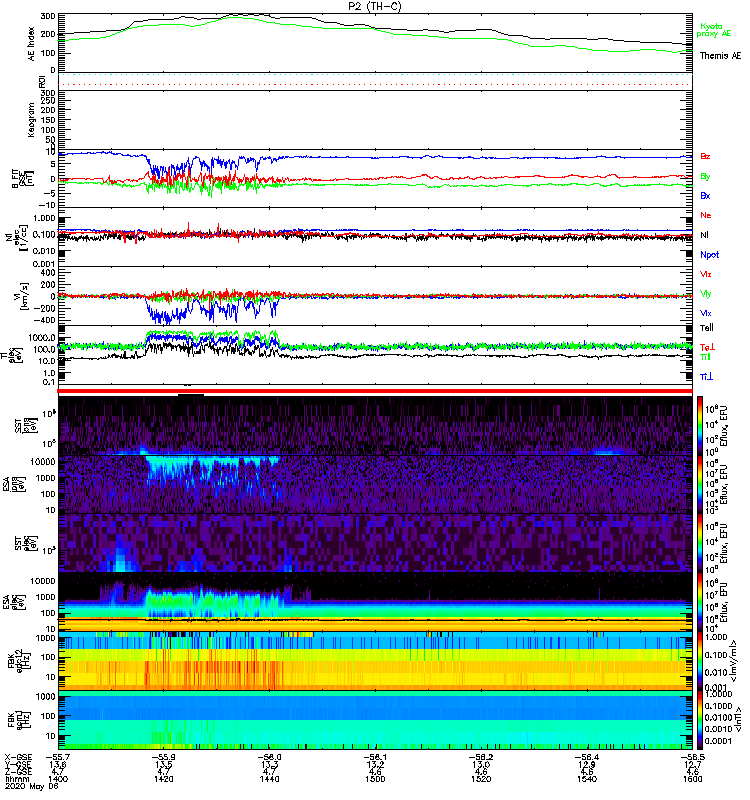
Task: Click the 1400 time tick label
Action: point(58,779)
